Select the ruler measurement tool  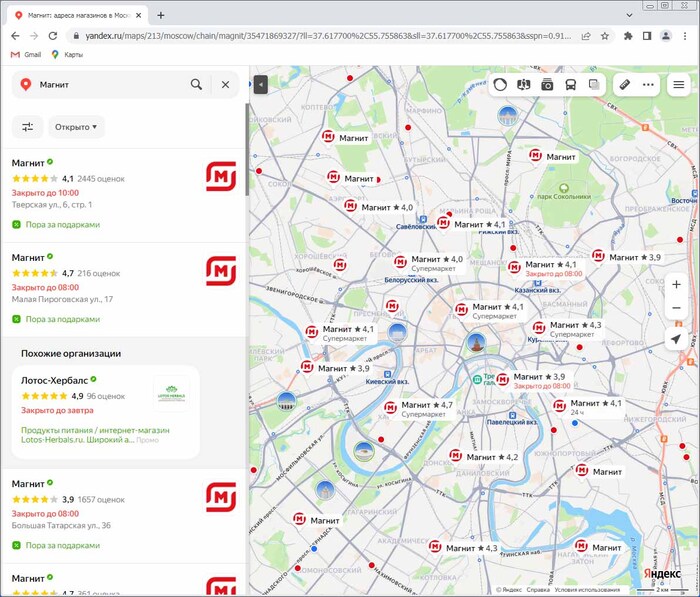(x=625, y=84)
